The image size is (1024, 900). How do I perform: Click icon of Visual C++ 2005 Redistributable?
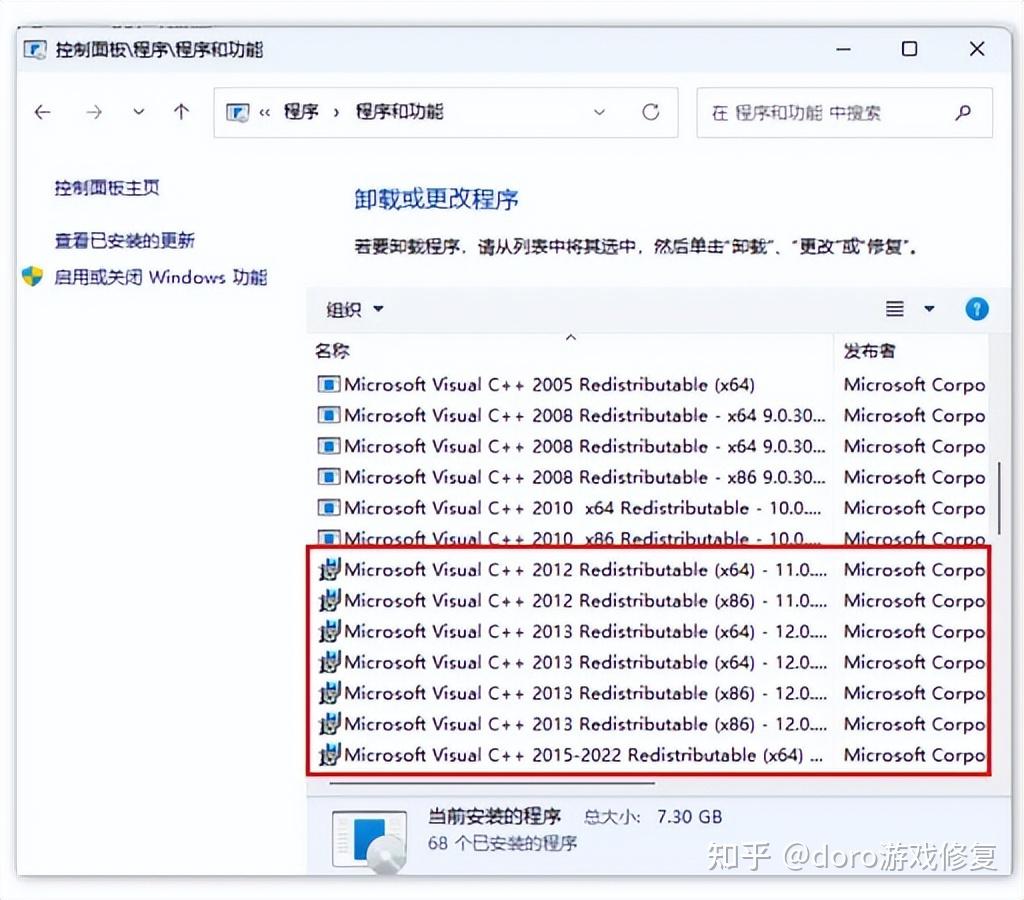[x=328, y=385]
